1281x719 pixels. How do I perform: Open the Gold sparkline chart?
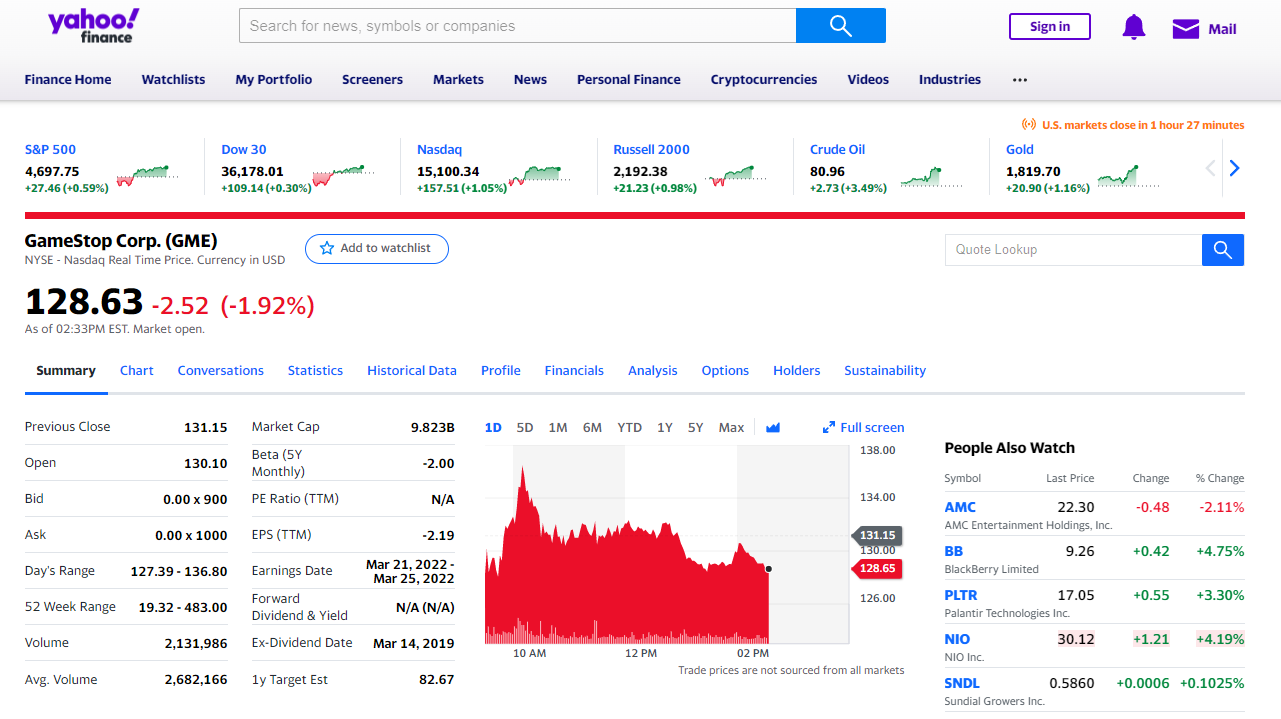[1129, 177]
